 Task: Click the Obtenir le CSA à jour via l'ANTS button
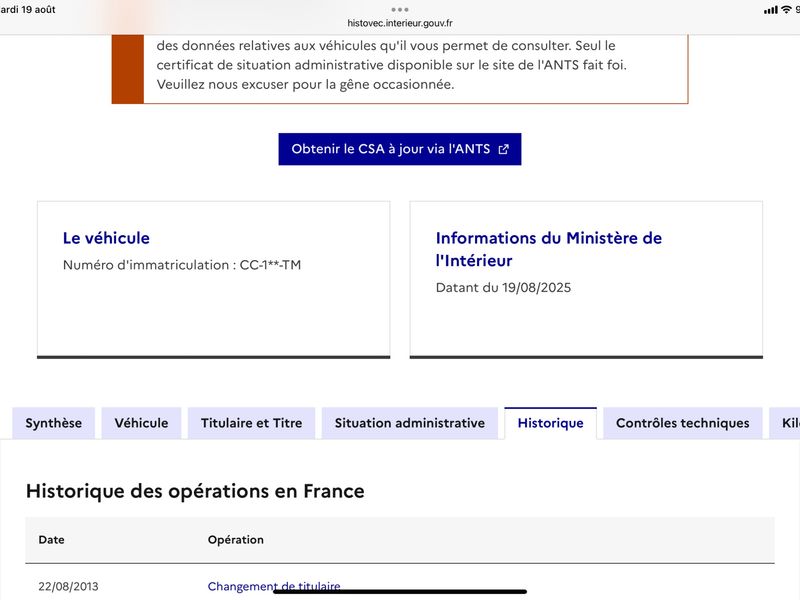399,149
